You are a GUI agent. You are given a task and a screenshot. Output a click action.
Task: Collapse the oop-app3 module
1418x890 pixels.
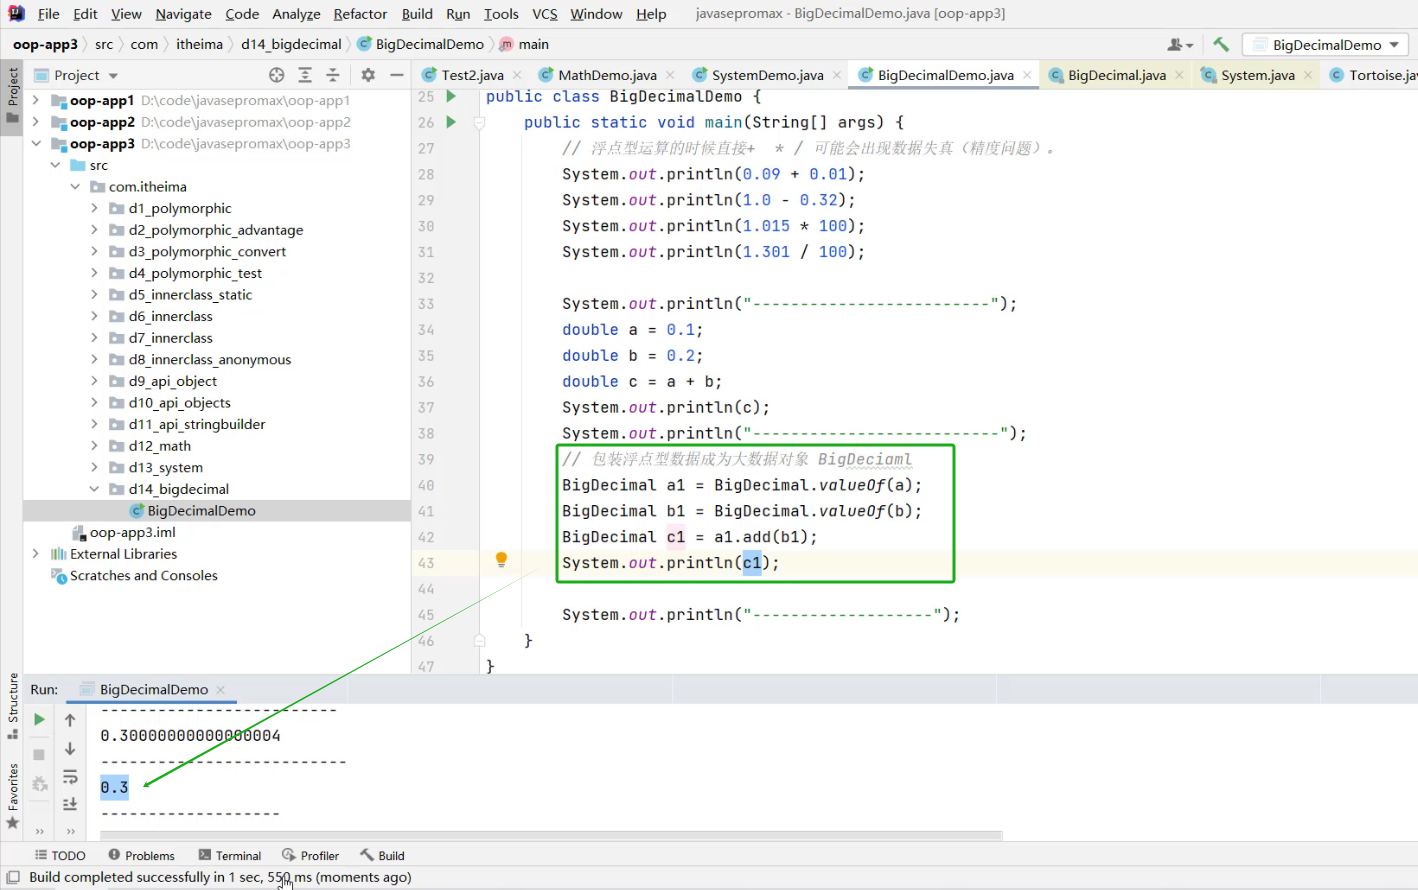click(36, 144)
